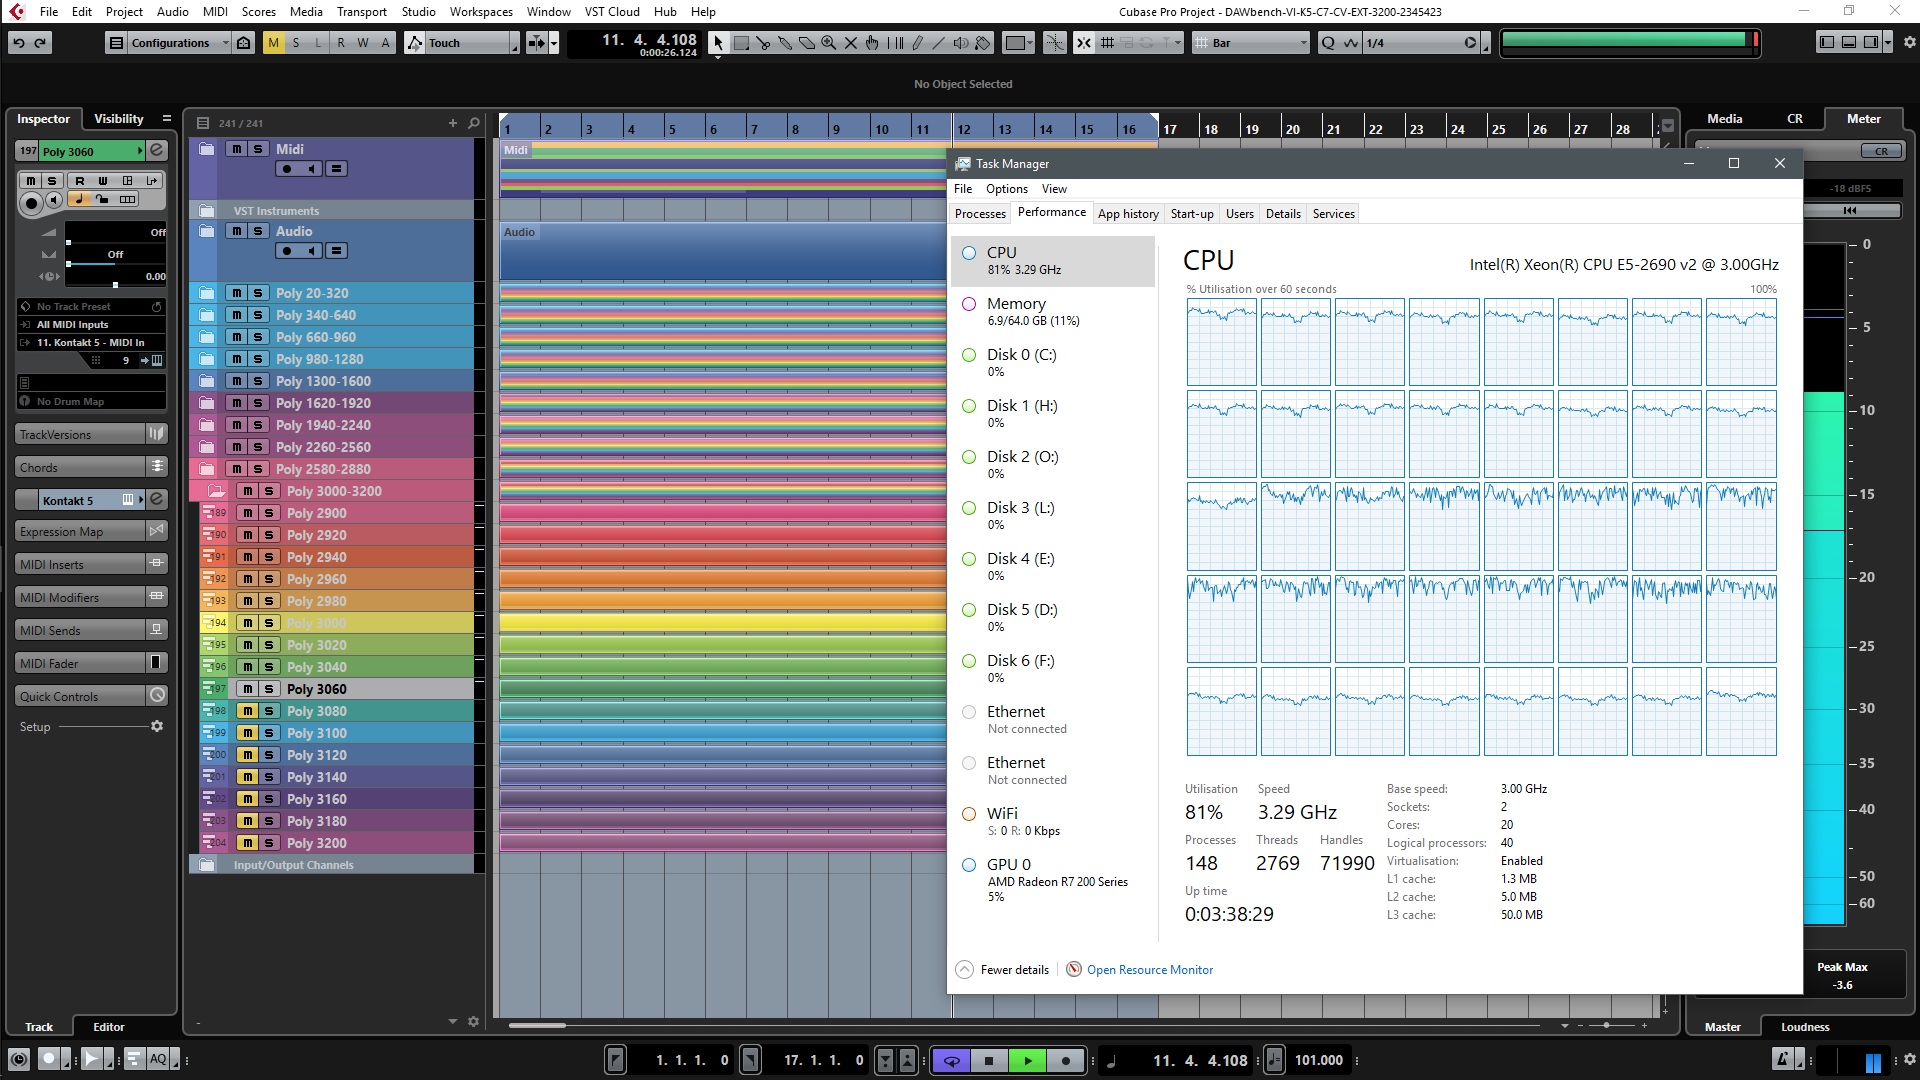Switch to the App history tab
Image resolution: width=1920 pixels, height=1080 pixels.
coord(1127,214)
